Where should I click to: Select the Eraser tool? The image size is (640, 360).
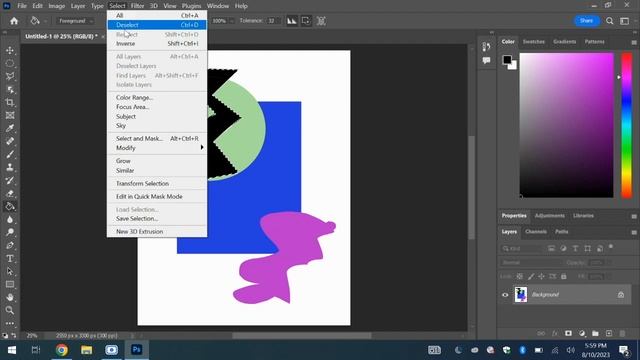click(x=10, y=193)
